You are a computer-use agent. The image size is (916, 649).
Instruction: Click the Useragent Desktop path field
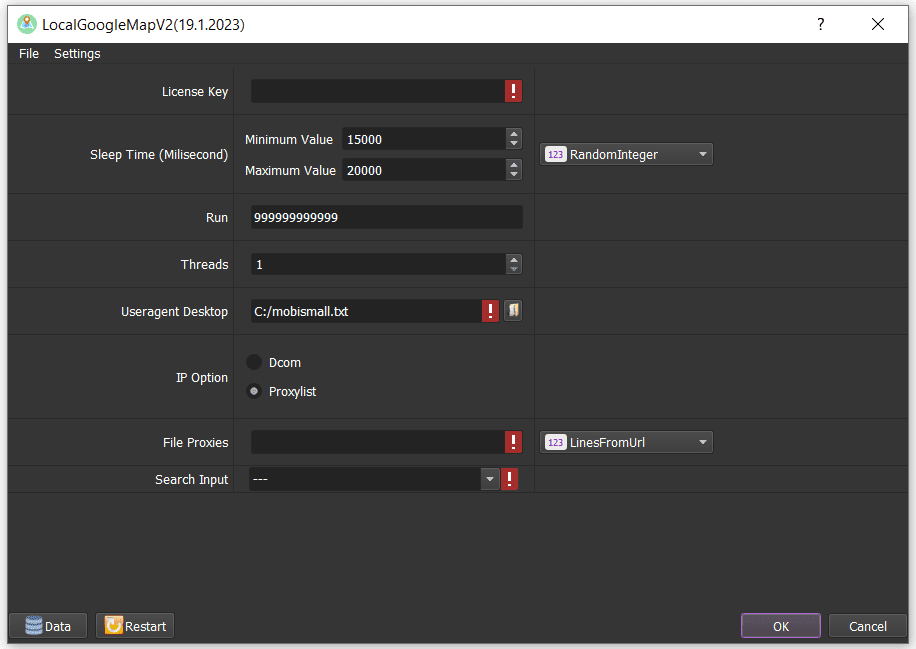(x=366, y=311)
